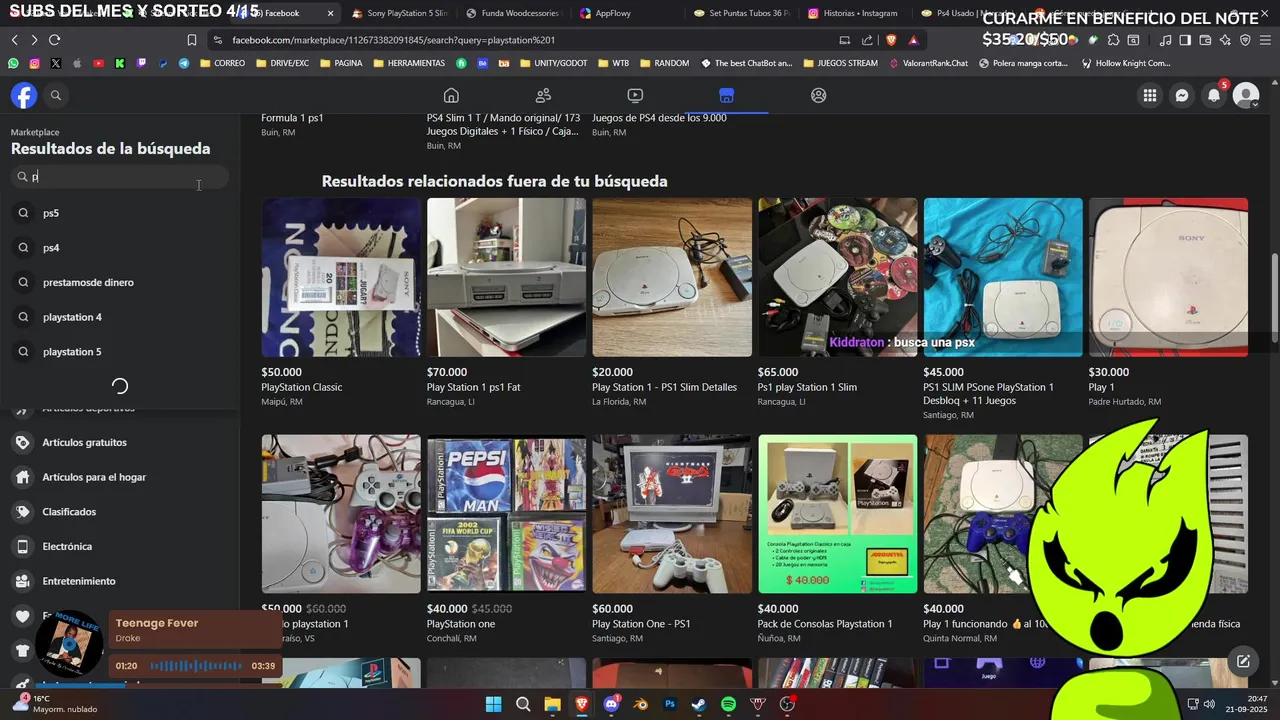Open the RANDOM bookmarks folder

click(664, 63)
